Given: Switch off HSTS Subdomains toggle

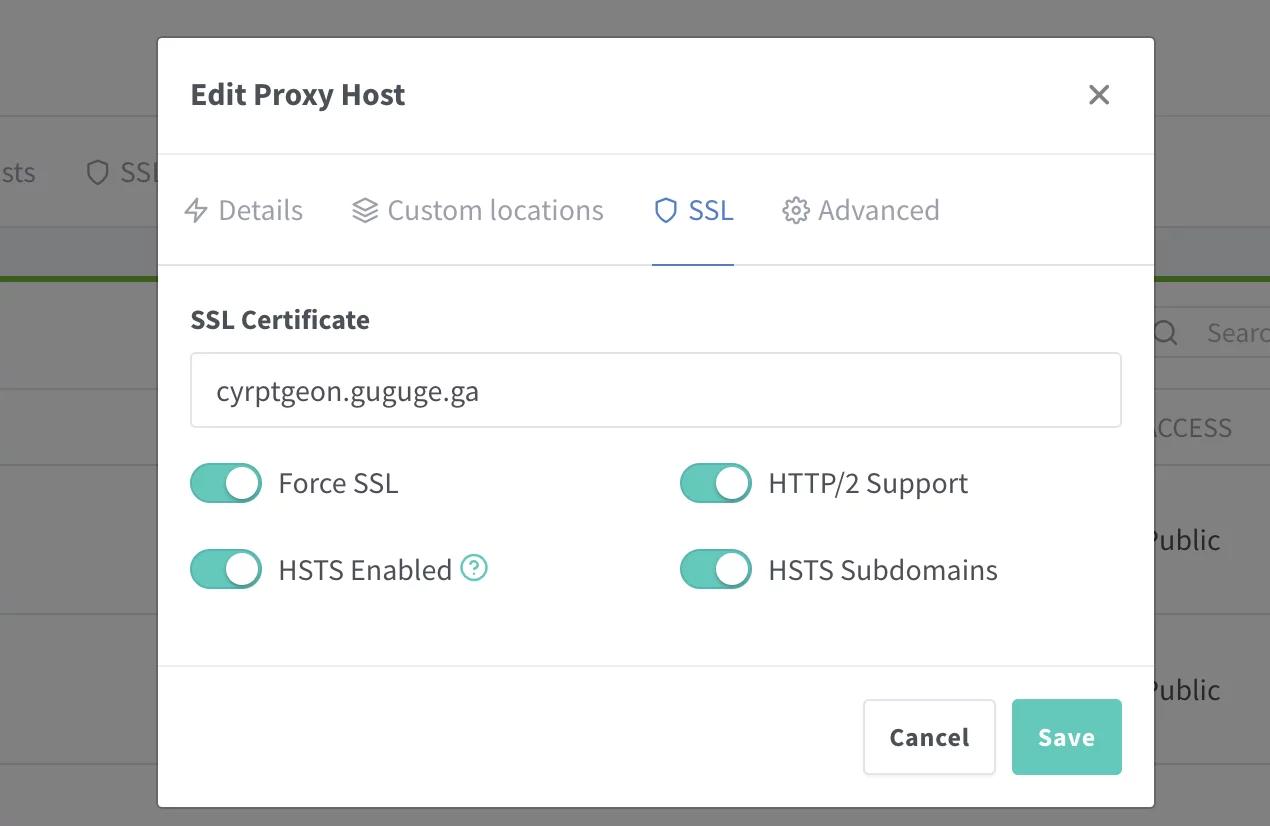Looking at the screenshot, I should 716,570.
